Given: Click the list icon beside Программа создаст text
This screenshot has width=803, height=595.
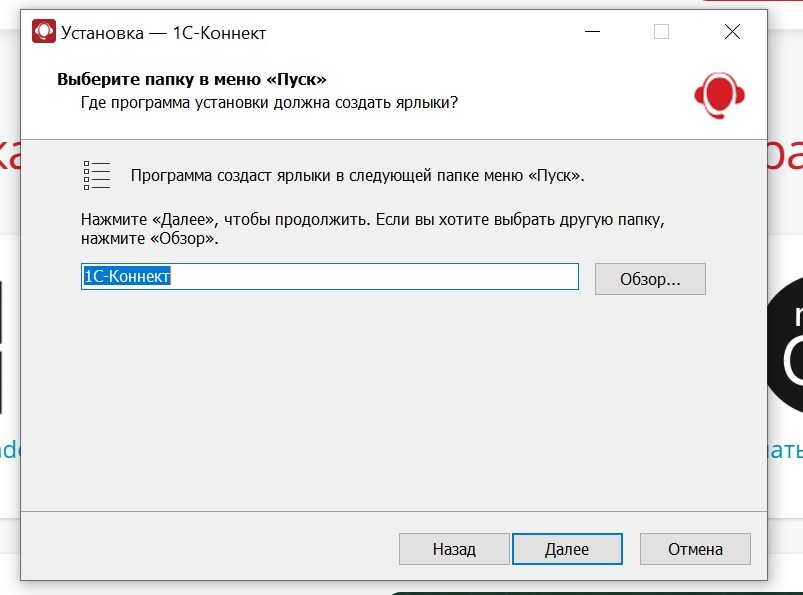Looking at the screenshot, I should [97, 175].
